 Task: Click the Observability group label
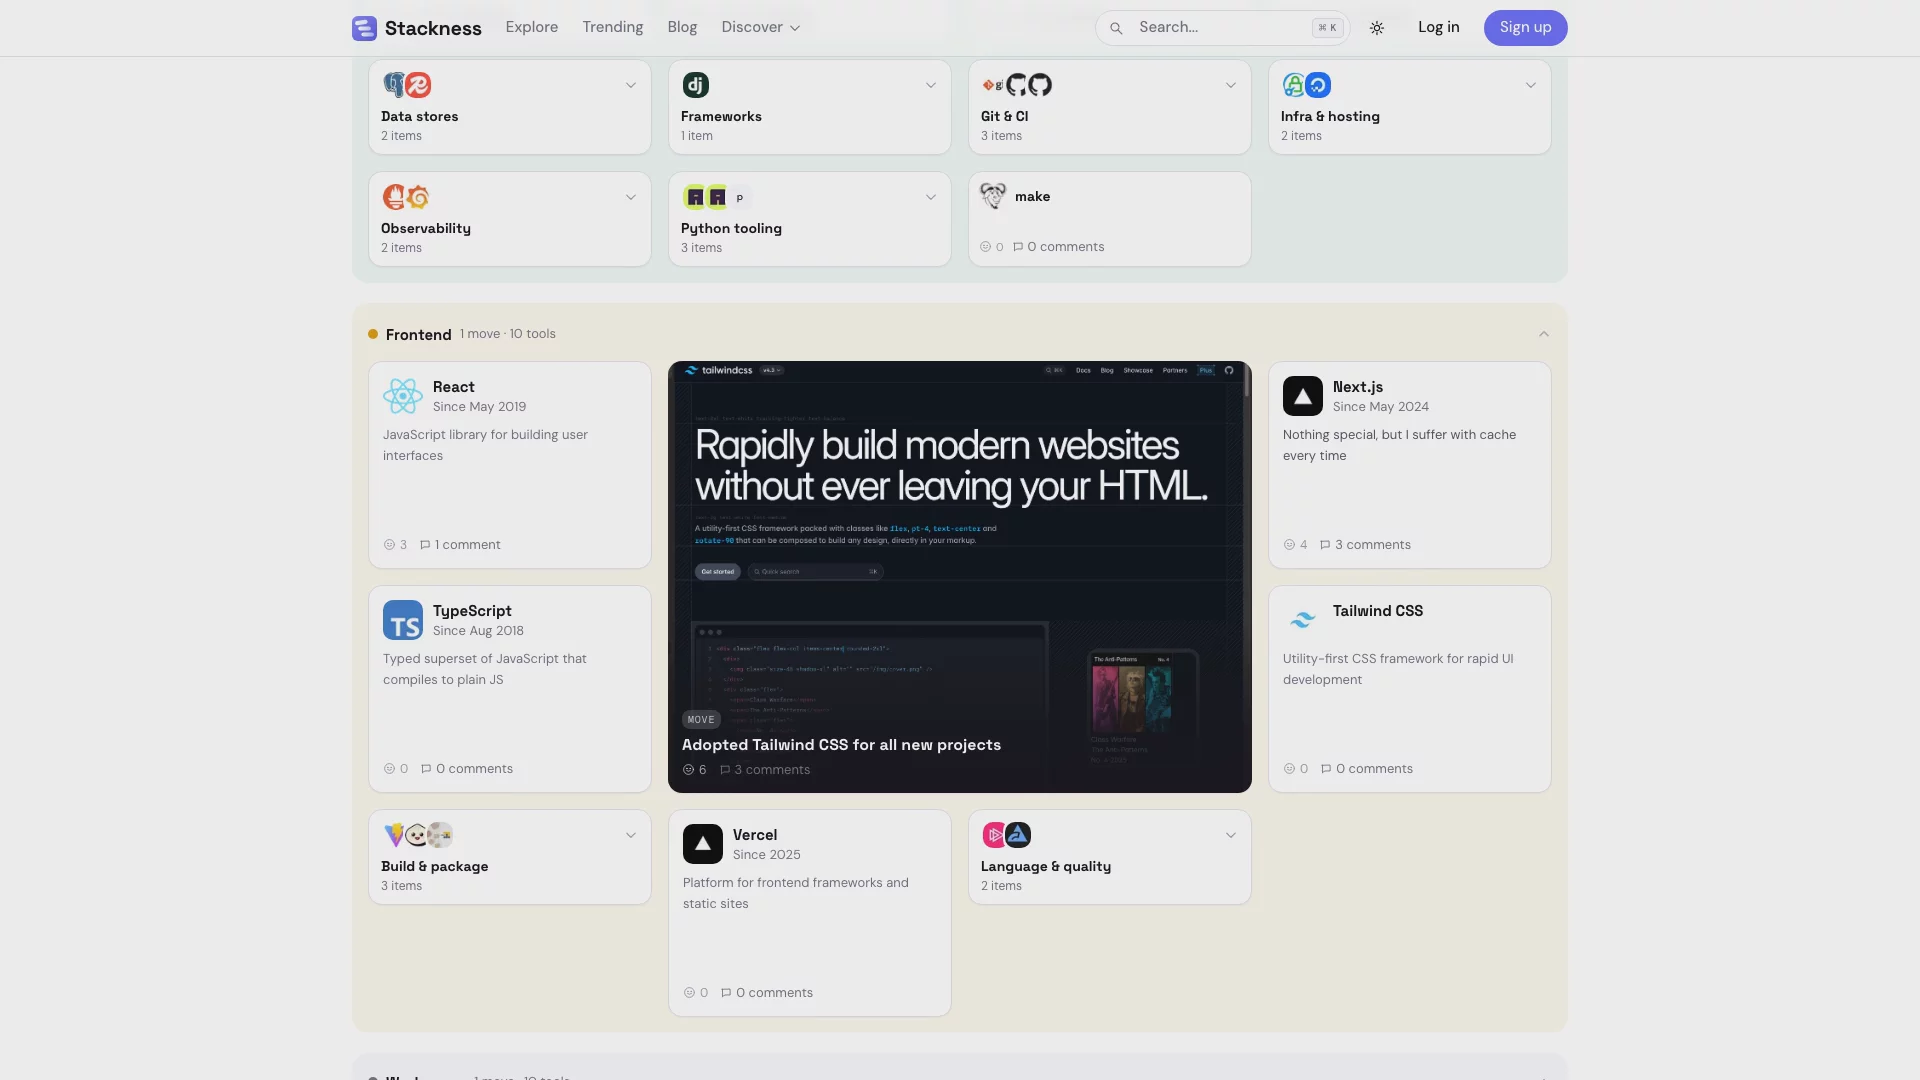pyautogui.click(x=426, y=229)
